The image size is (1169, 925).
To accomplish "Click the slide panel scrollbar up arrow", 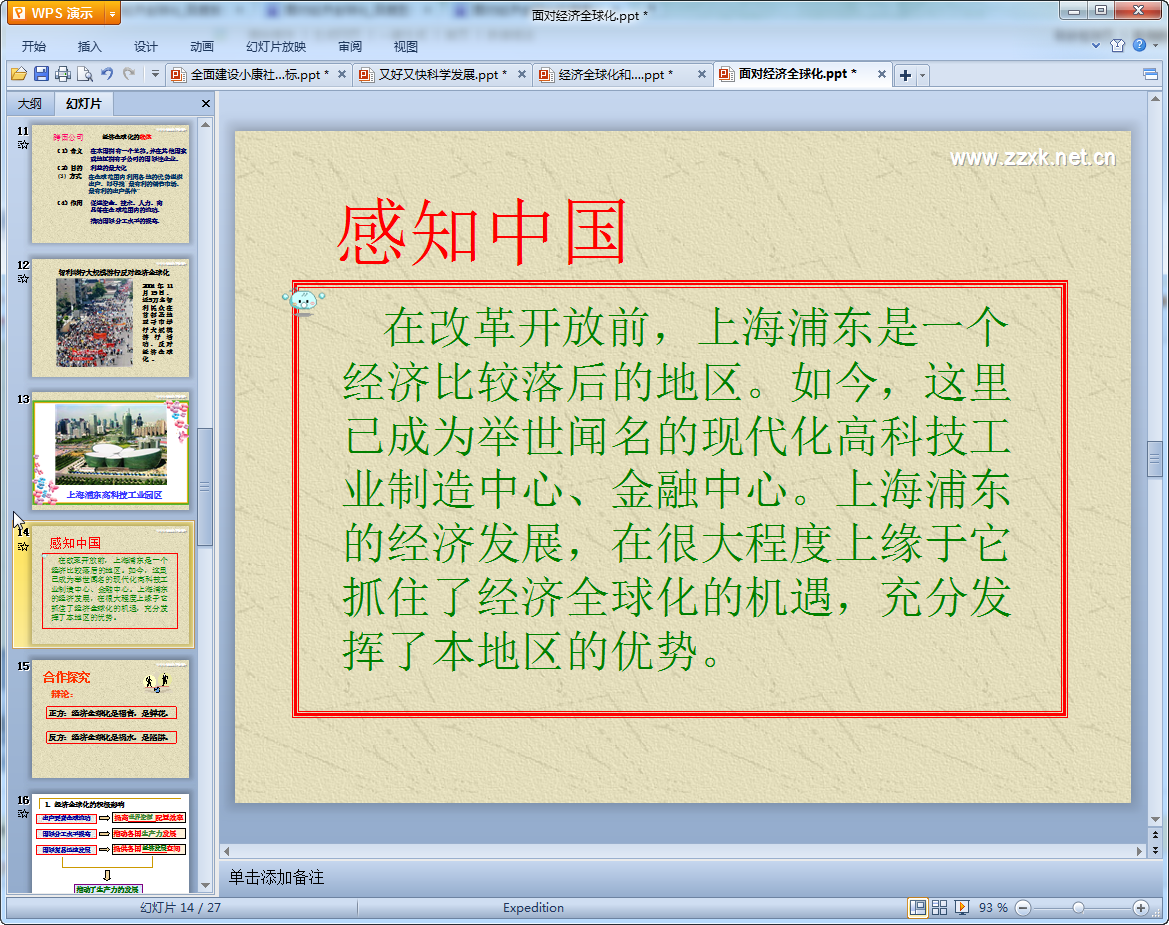I will click(x=205, y=124).
